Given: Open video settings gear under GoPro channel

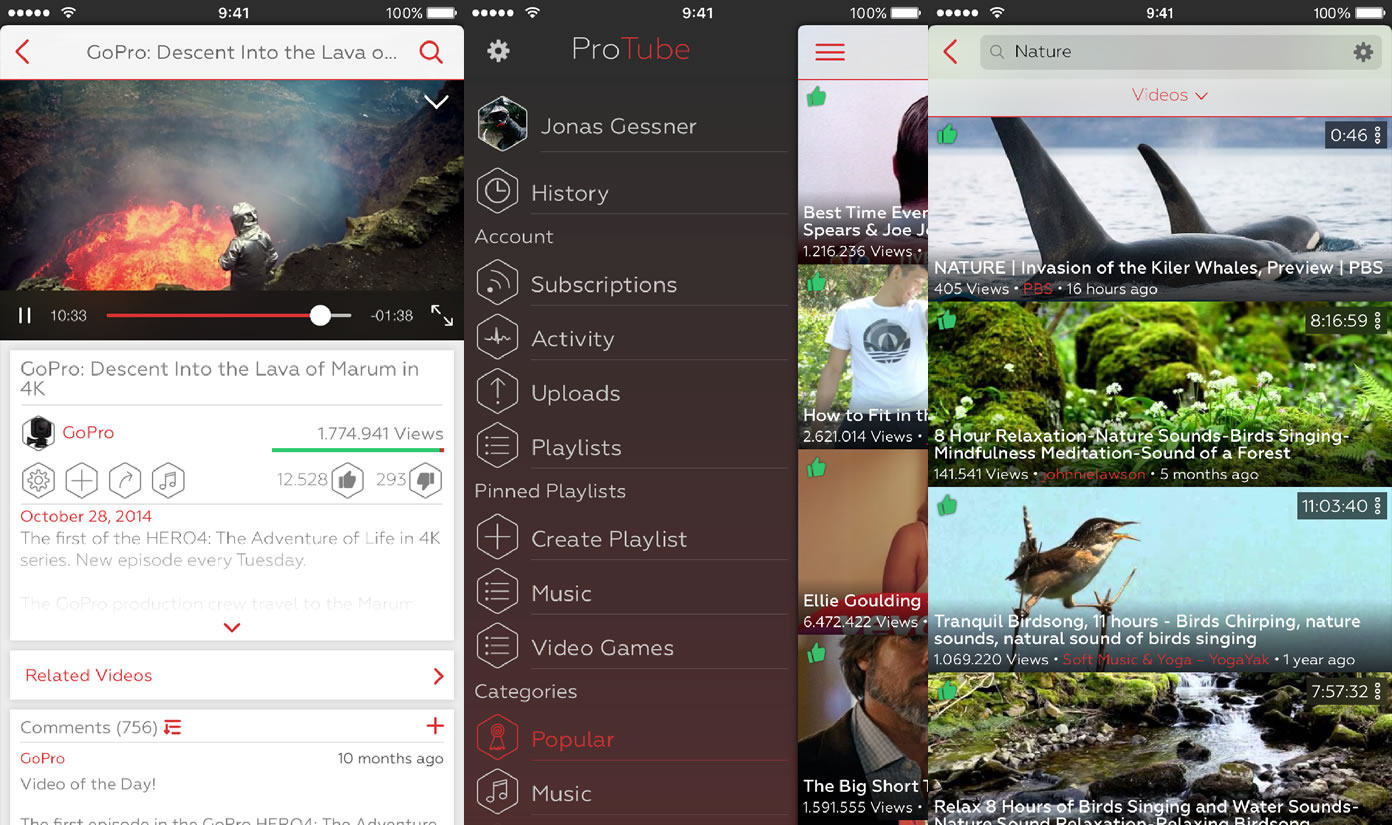Looking at the screenshot, I should (38, 480).
